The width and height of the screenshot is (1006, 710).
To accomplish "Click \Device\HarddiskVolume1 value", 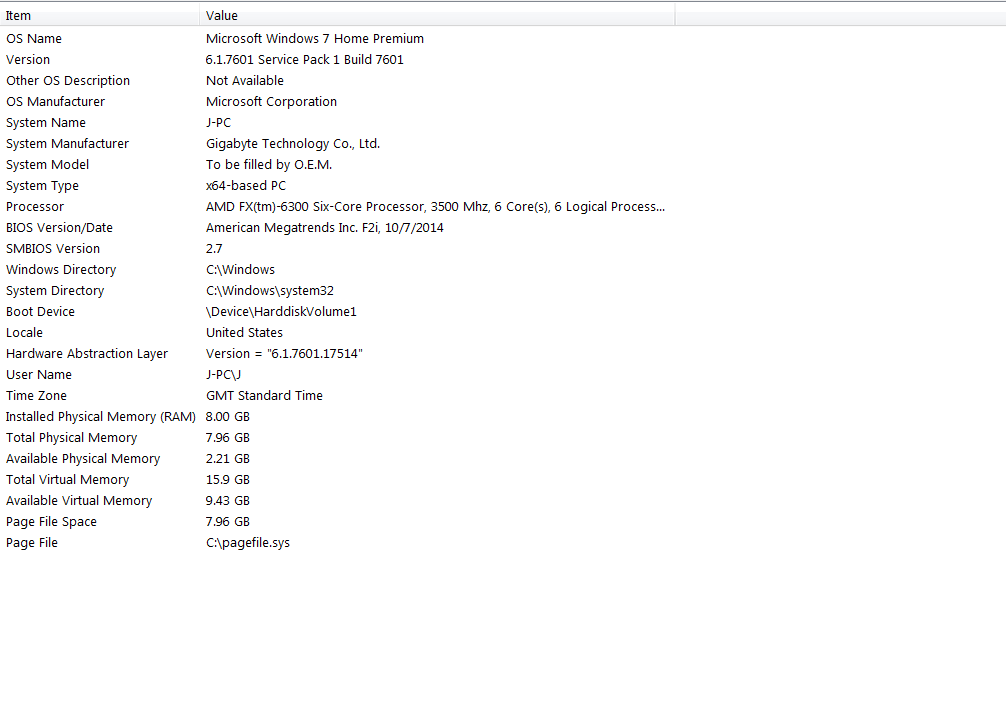I will 281,312.
